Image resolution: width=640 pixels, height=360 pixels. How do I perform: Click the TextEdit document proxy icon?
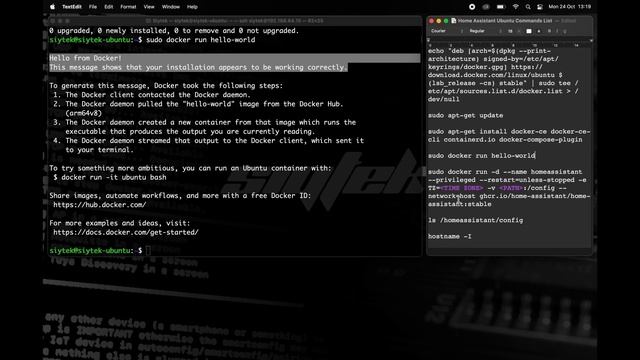tap(453, 21)
